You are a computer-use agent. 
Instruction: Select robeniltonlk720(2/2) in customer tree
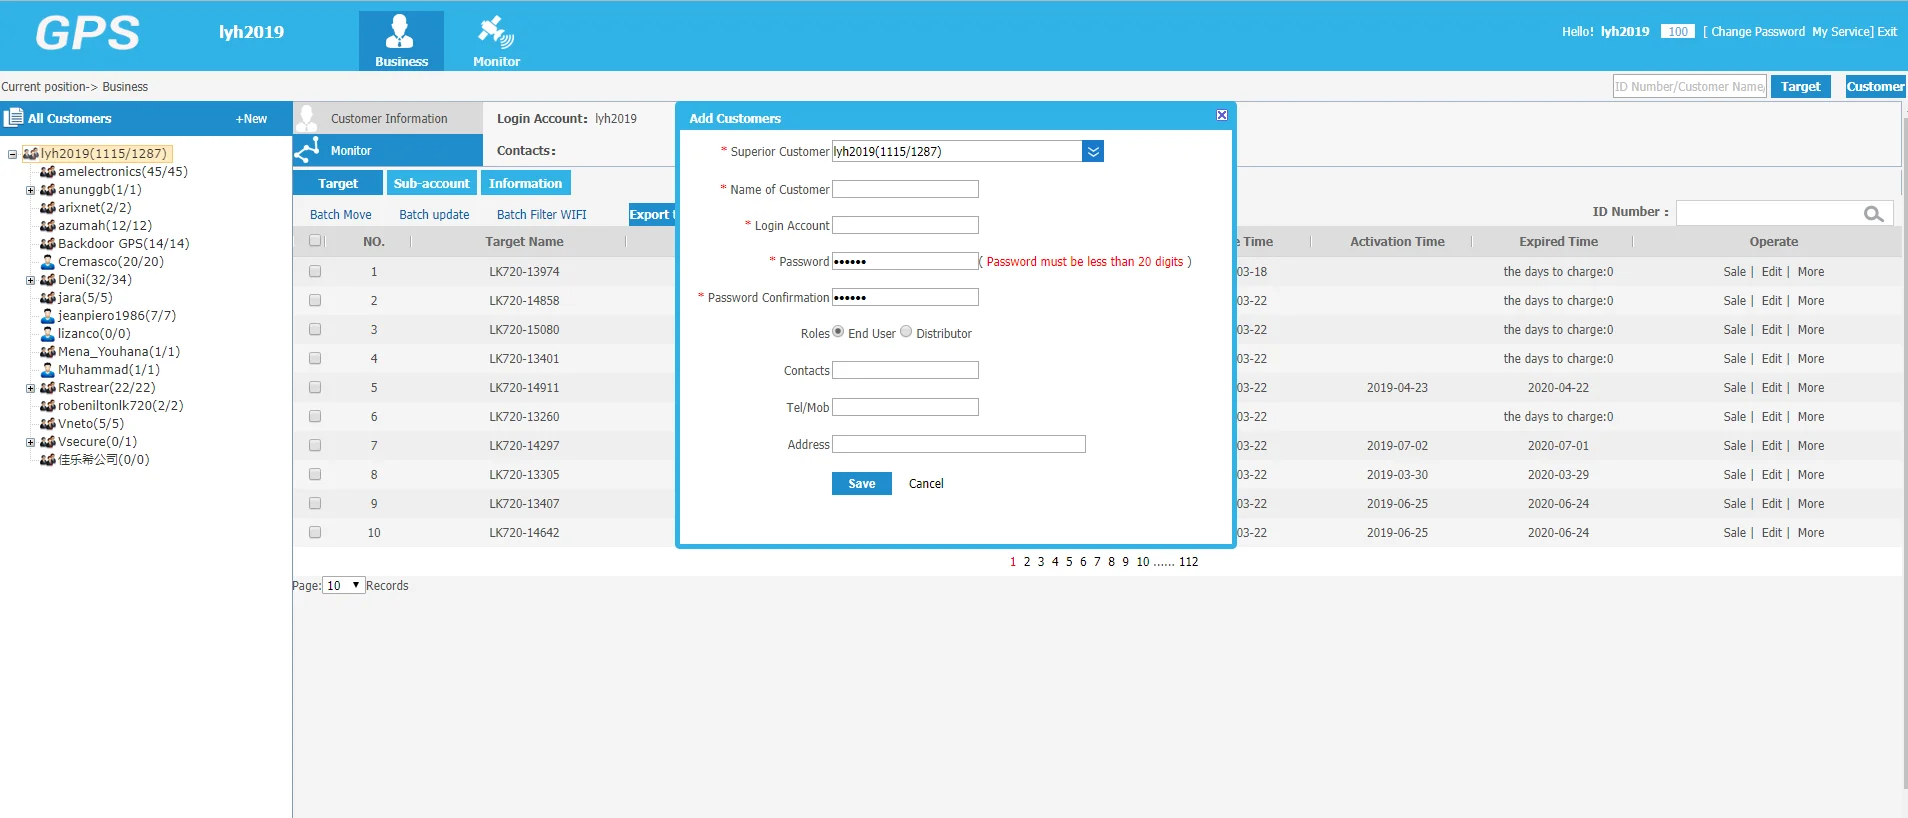point(120,406)
